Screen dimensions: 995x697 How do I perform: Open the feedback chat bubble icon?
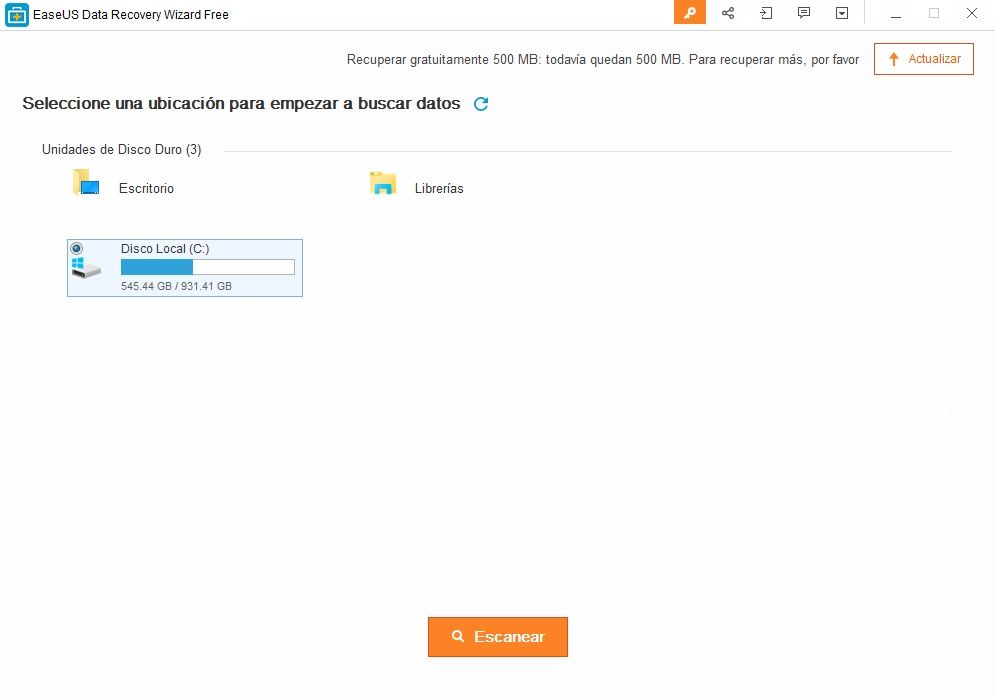804,13
